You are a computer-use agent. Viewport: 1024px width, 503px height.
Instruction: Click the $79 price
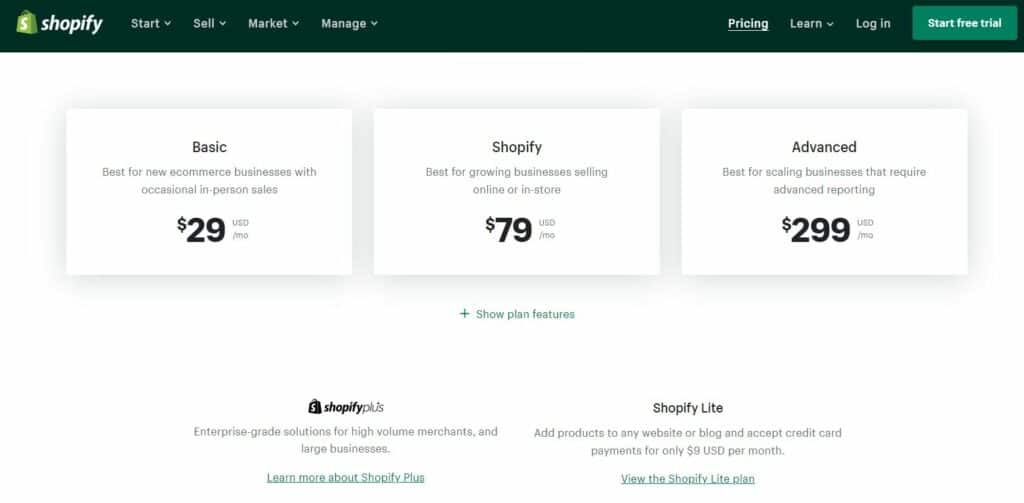509,229
